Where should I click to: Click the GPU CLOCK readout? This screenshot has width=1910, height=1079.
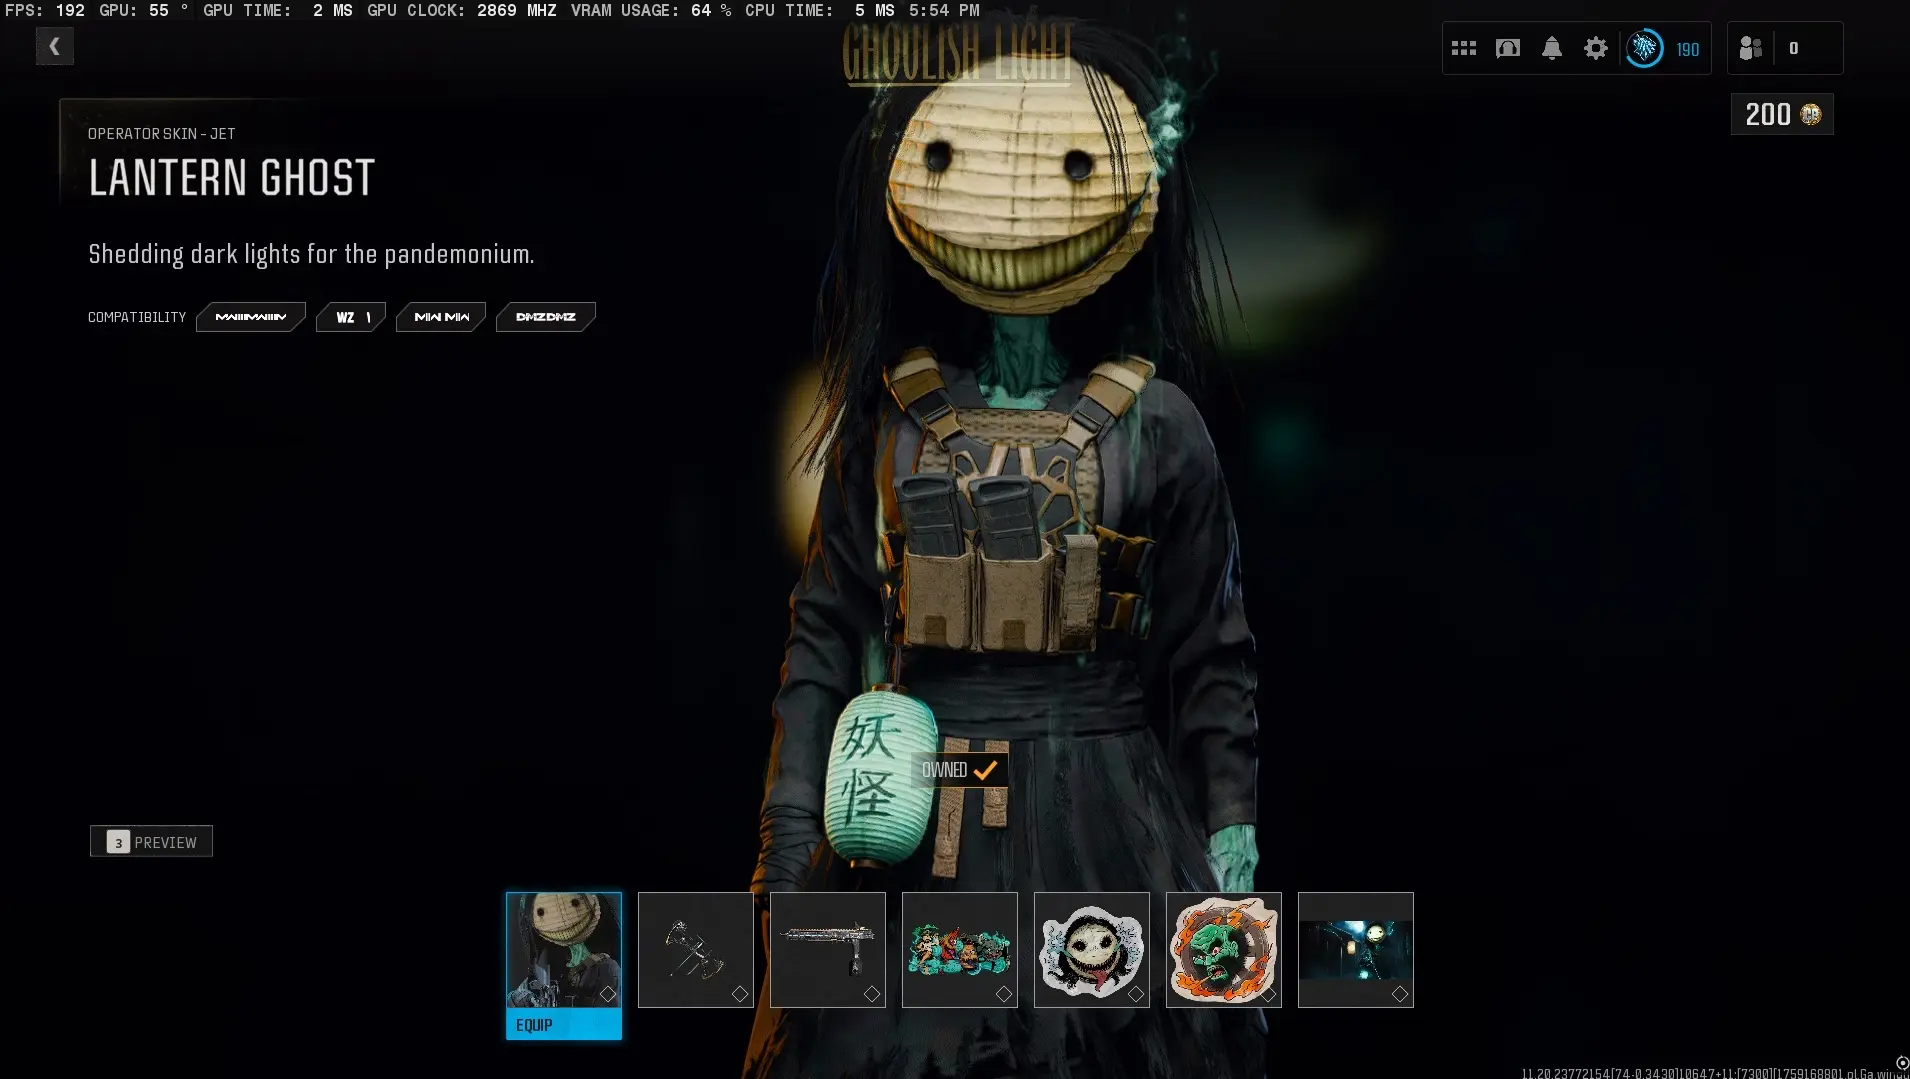(x=462, y=10)
